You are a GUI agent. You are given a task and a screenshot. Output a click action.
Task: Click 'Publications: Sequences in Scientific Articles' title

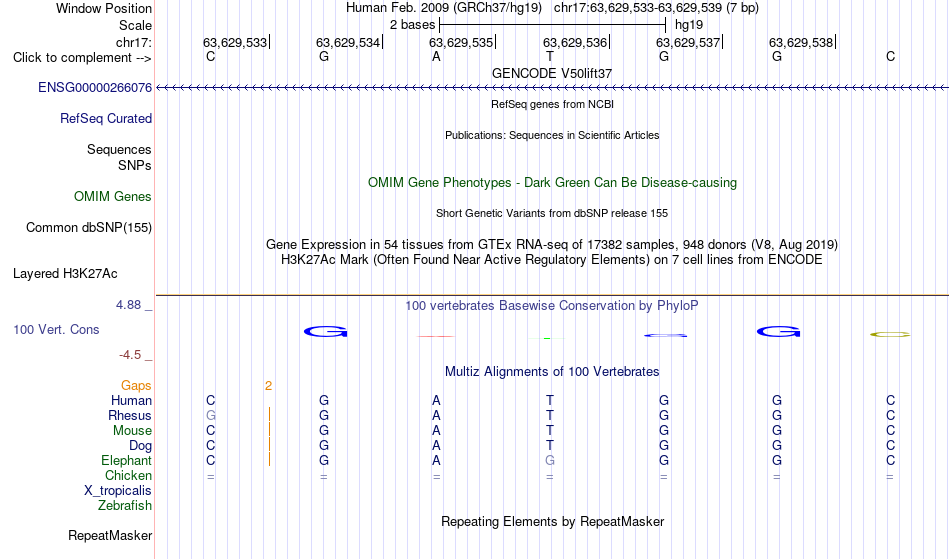552,135
